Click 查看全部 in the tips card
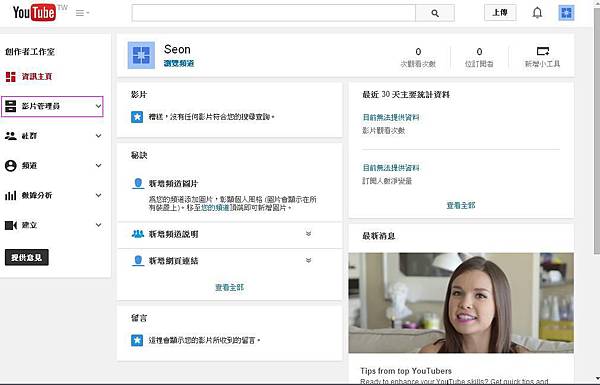Screen dimensions: 600x385 point(229,287)
